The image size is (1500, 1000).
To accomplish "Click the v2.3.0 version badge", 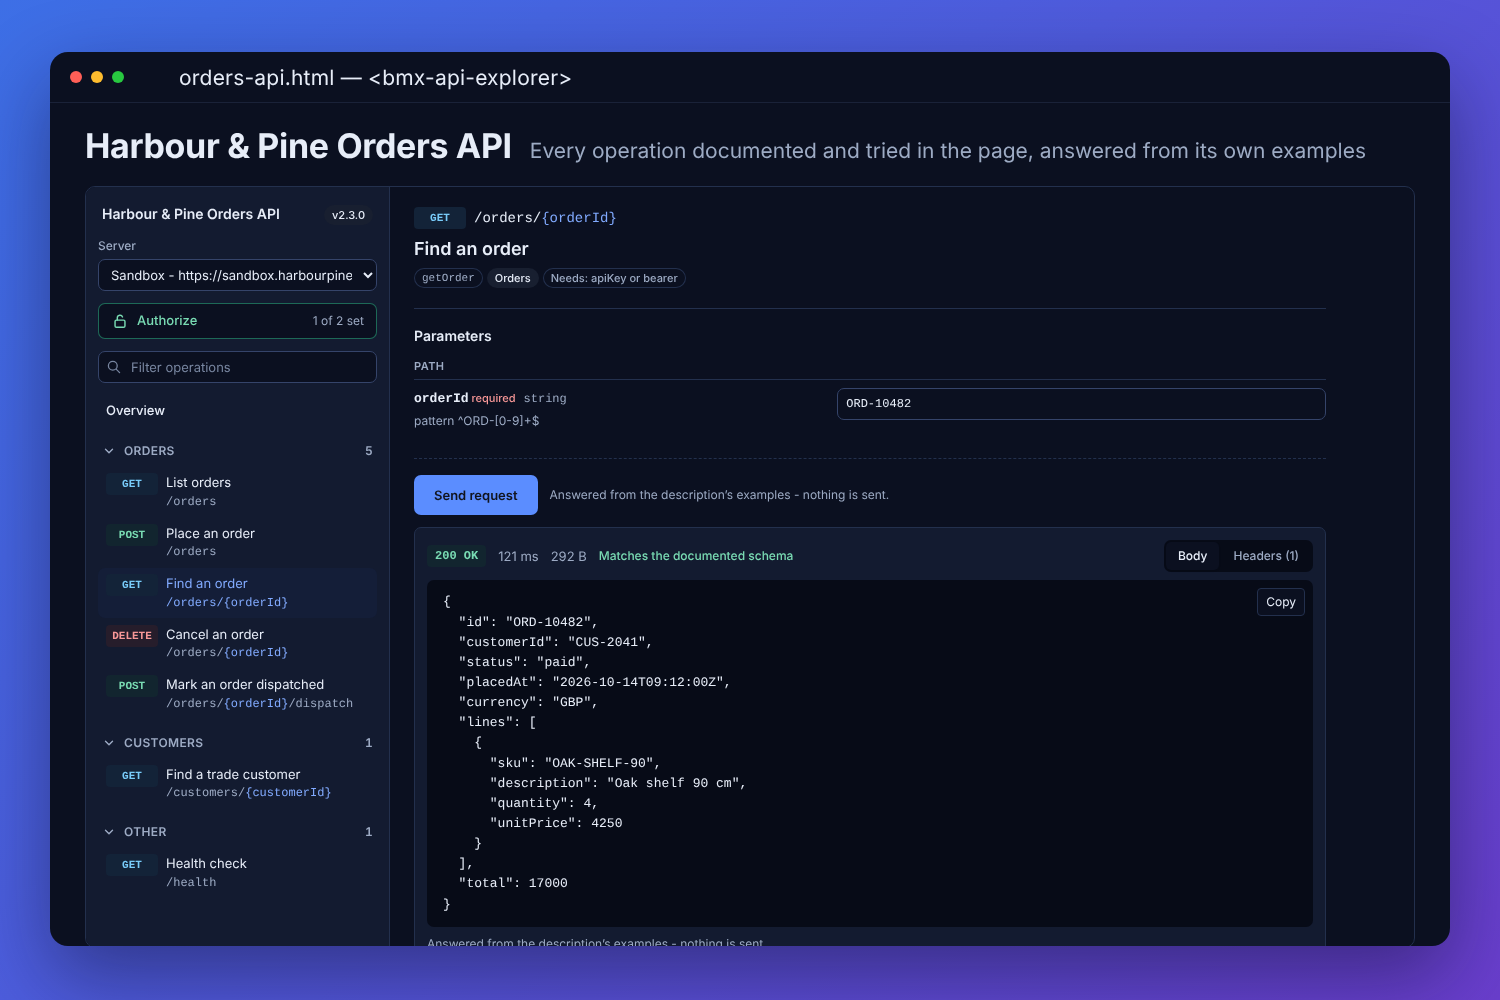I will 349,215.
